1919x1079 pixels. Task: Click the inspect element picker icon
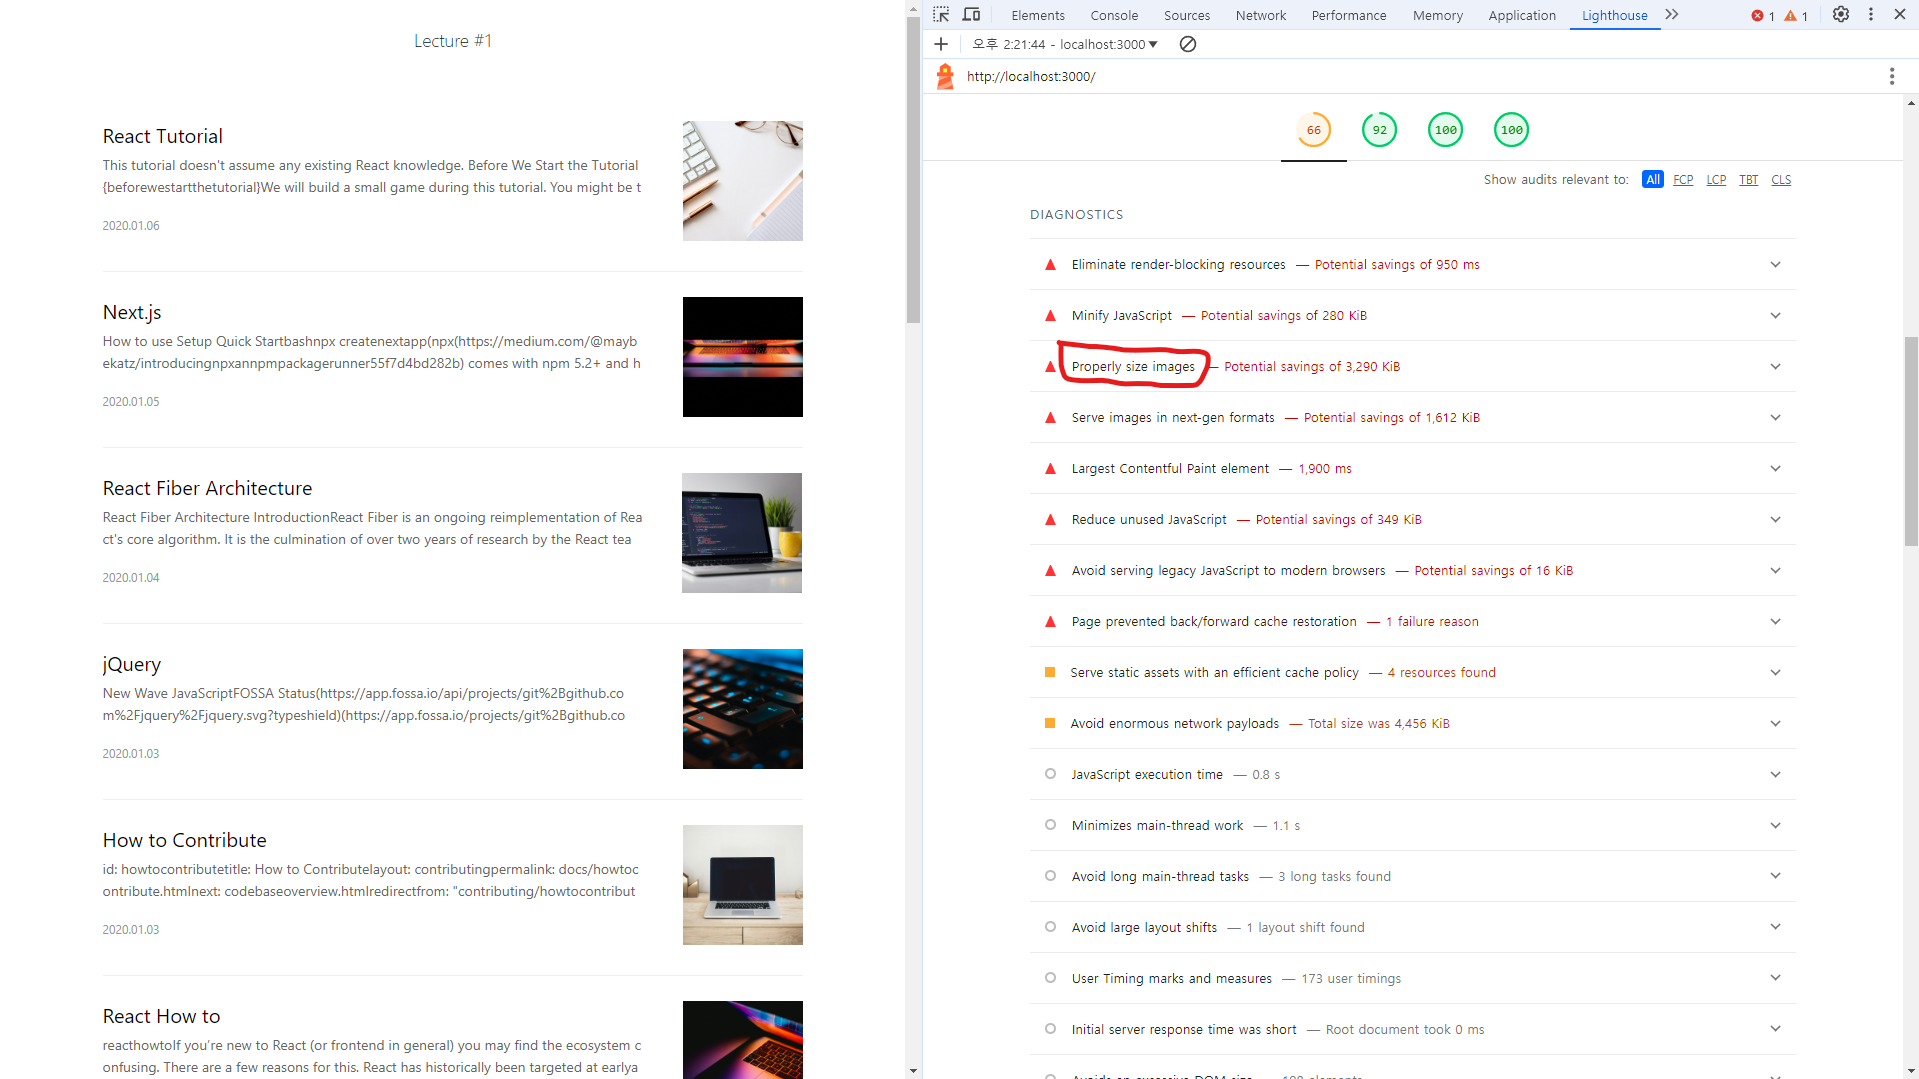click(x=941, y=15)
